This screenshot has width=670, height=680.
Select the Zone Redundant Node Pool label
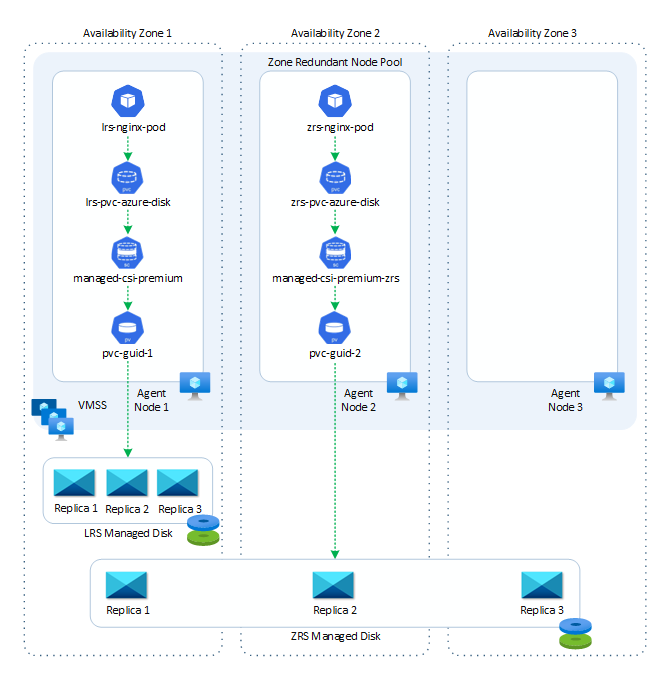coord(335,62)
